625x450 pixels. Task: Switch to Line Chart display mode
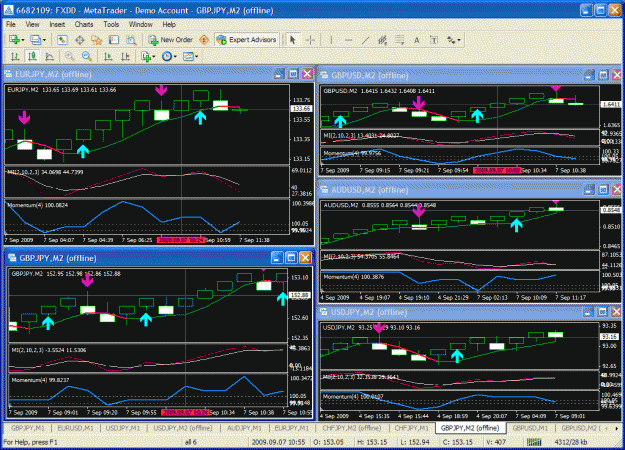(49, 57)
